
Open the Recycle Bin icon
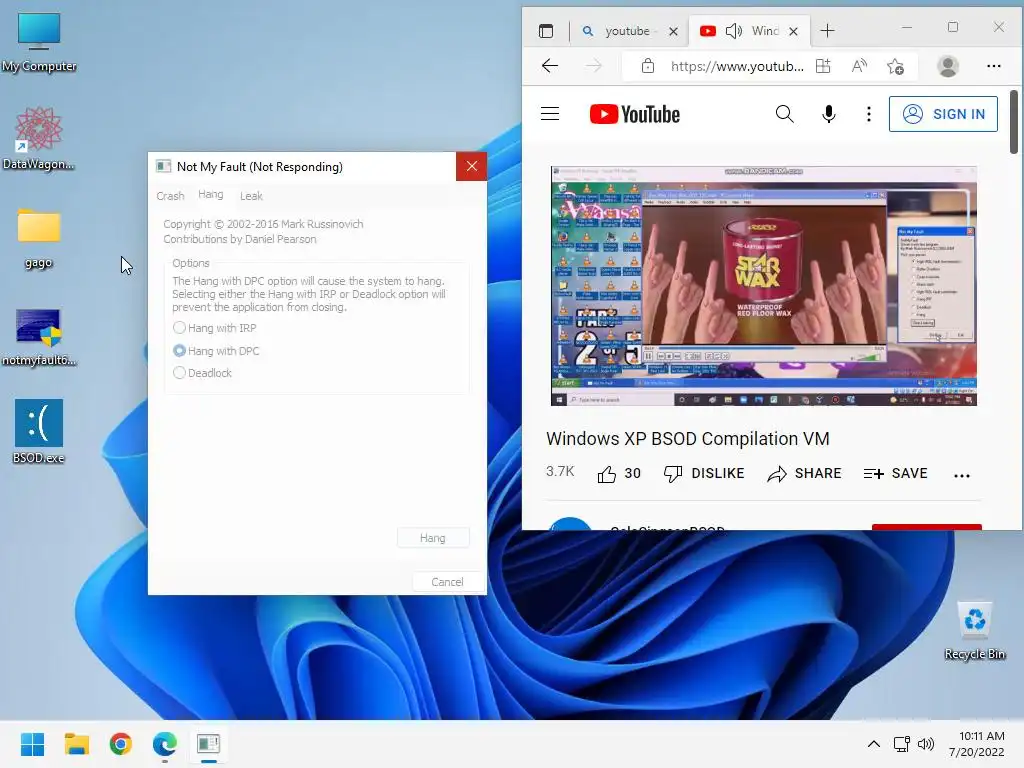974,631
